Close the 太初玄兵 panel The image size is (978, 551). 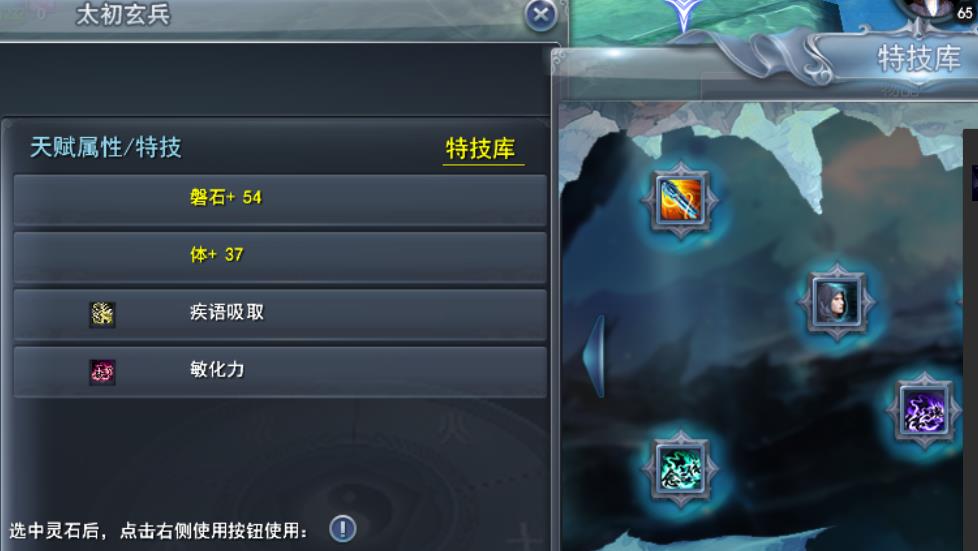point(541,14)
